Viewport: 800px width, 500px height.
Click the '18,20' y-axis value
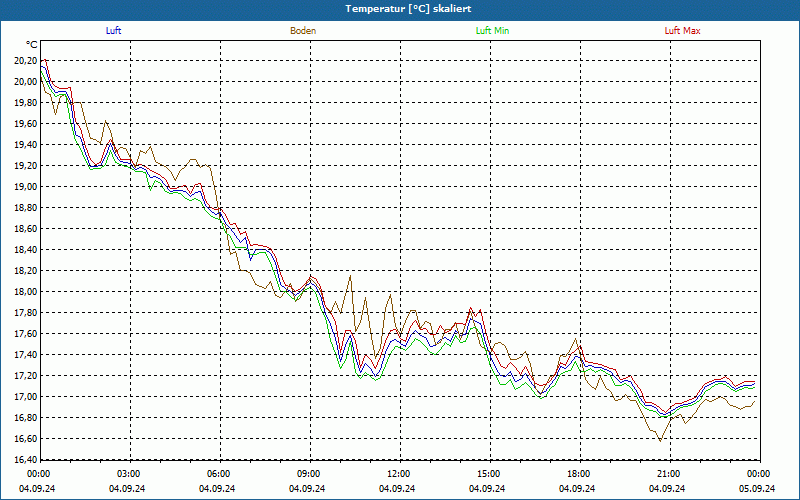point(26,271)
